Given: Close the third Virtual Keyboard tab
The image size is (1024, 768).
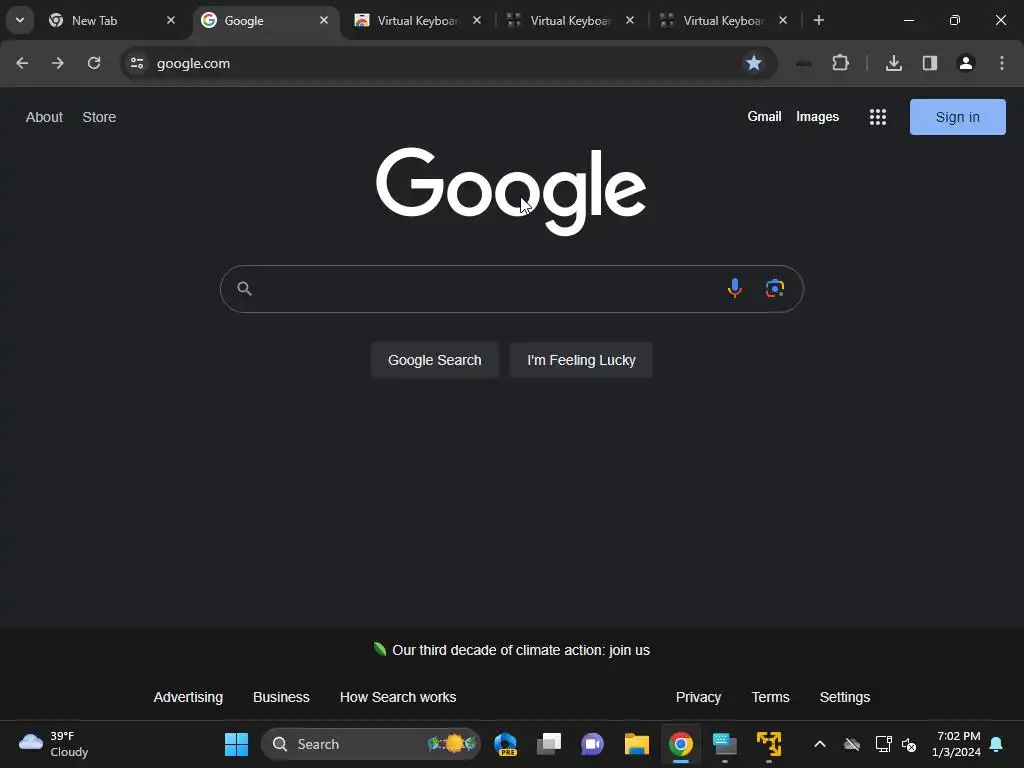Looking at the screenshot, I should pos(782,20).
